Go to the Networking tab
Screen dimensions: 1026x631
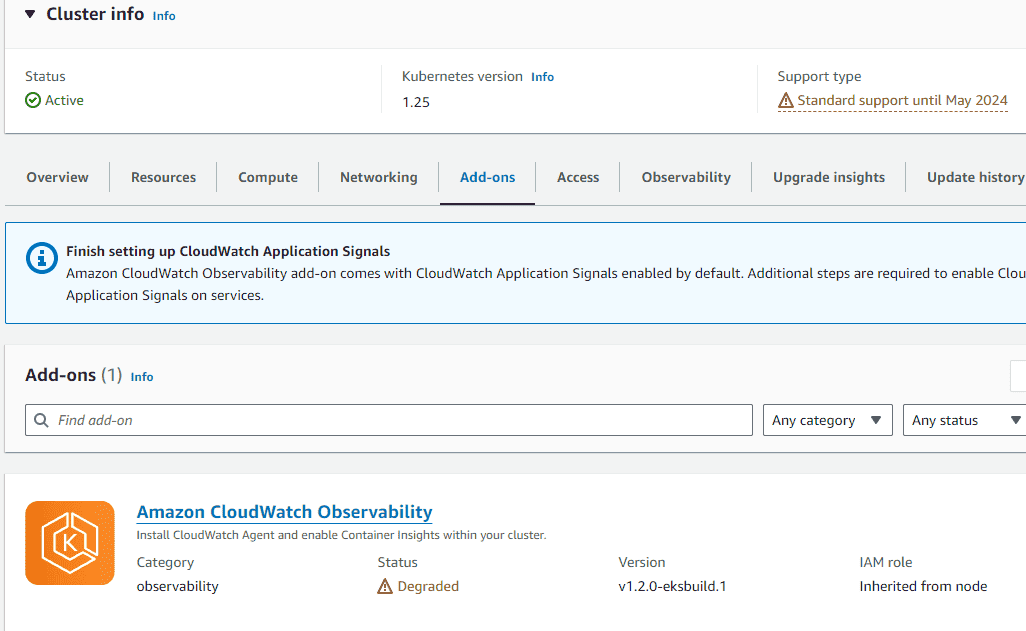(x=378, y=177)
